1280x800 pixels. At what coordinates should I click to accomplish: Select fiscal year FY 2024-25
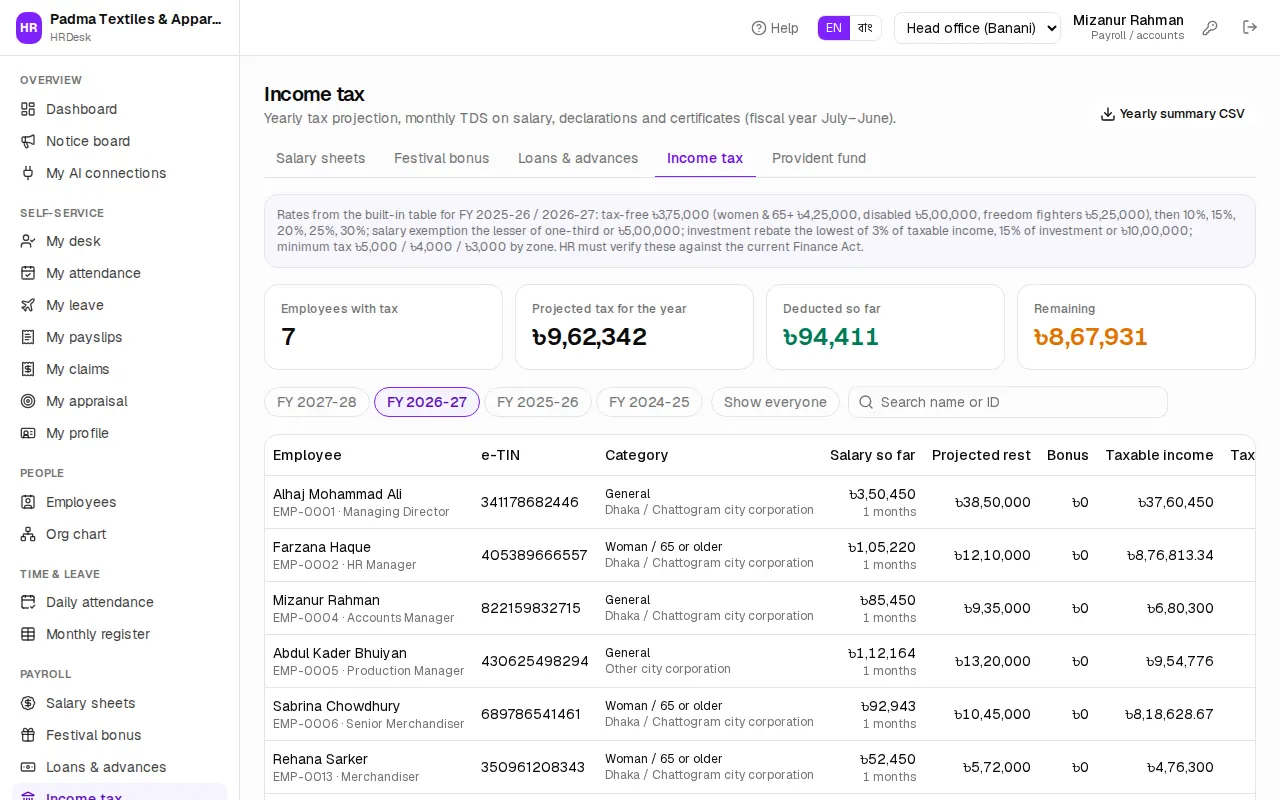tap(649, 402)
